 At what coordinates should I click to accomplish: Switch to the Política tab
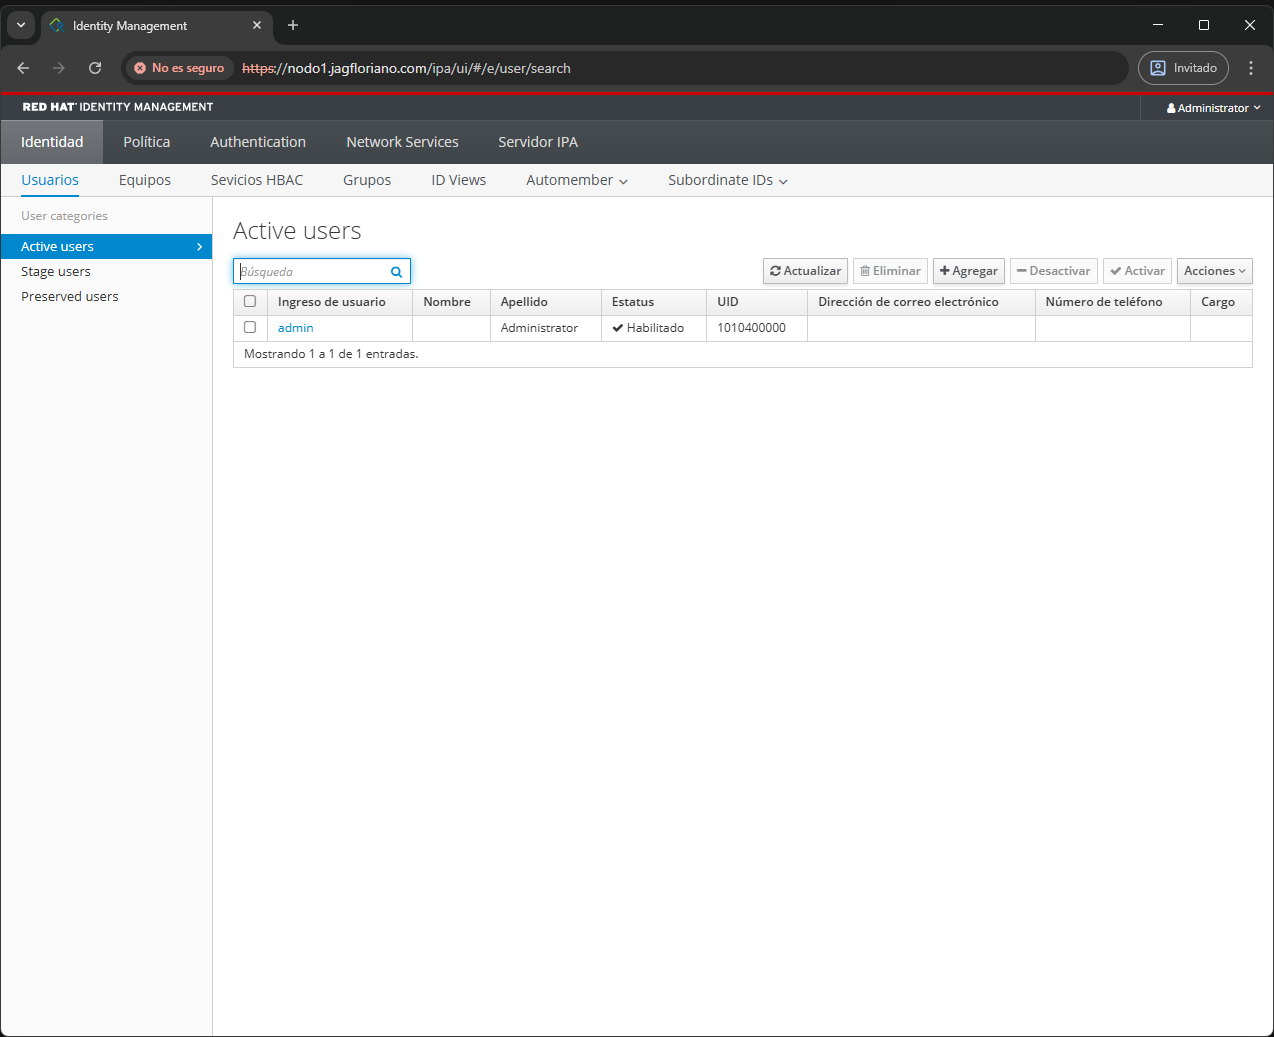[146, 142]
